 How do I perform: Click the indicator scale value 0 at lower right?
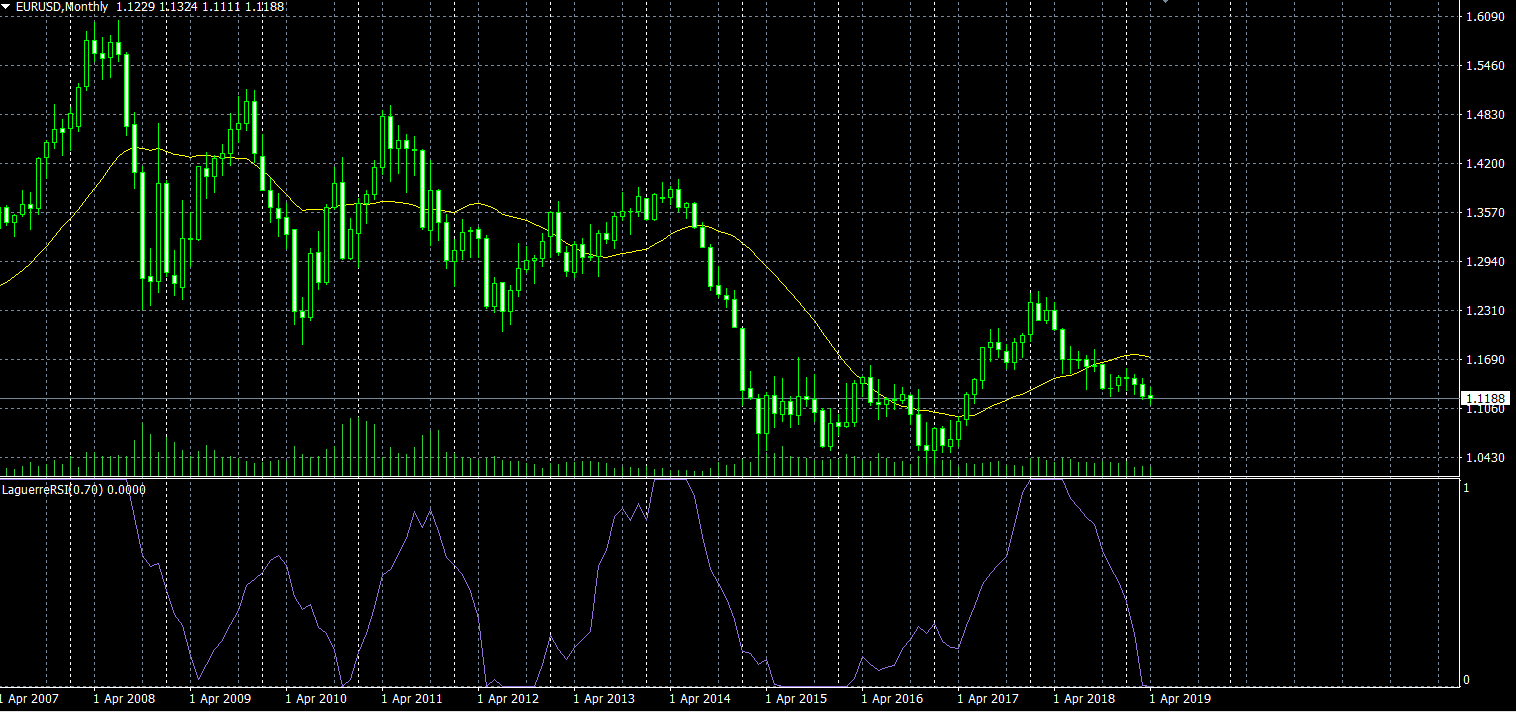(1466, 680)
